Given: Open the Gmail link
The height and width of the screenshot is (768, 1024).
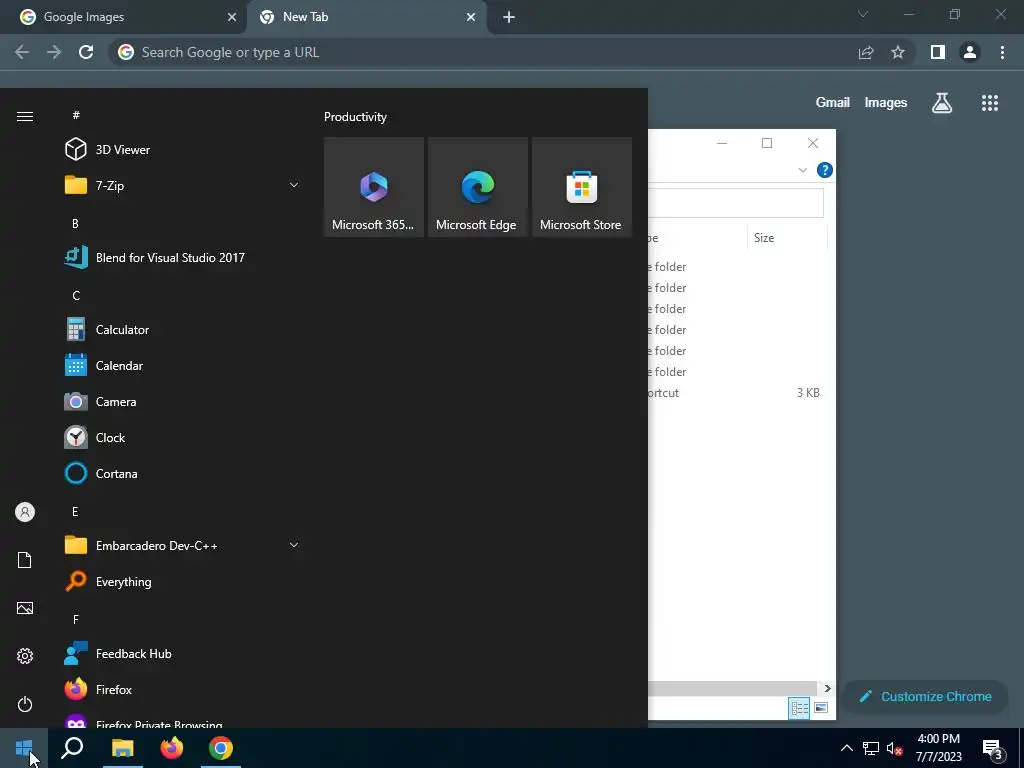Looking at the screenshot, I should click(833, 103).
